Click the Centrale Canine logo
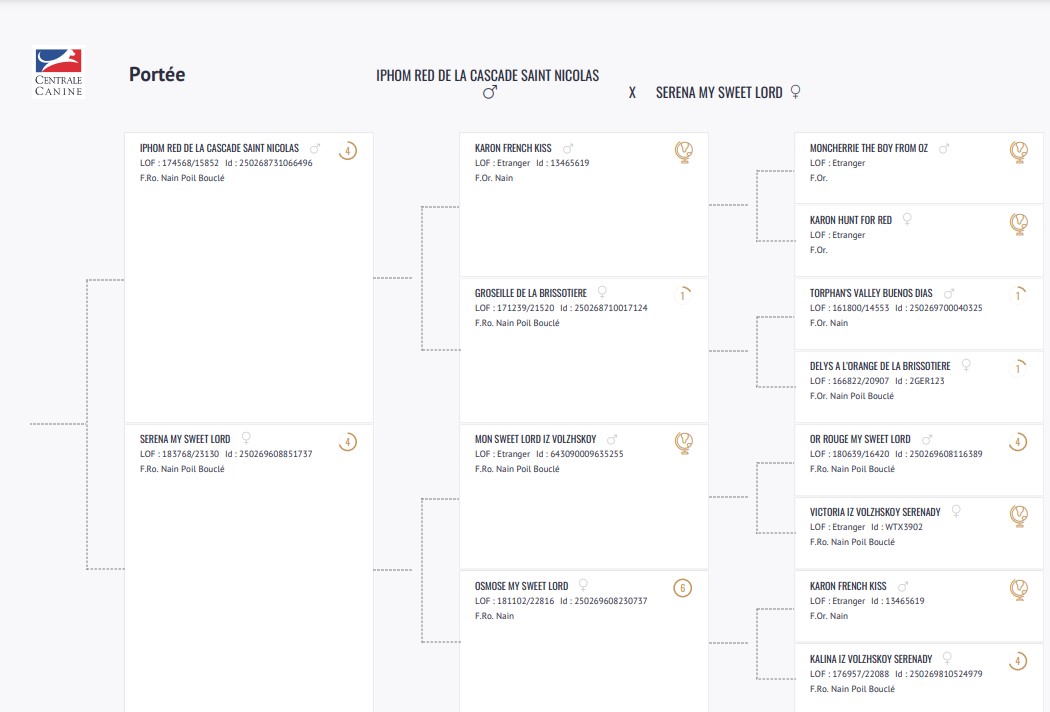Image resolution: width=1050 pixels, height=712 pixels. 59,73
